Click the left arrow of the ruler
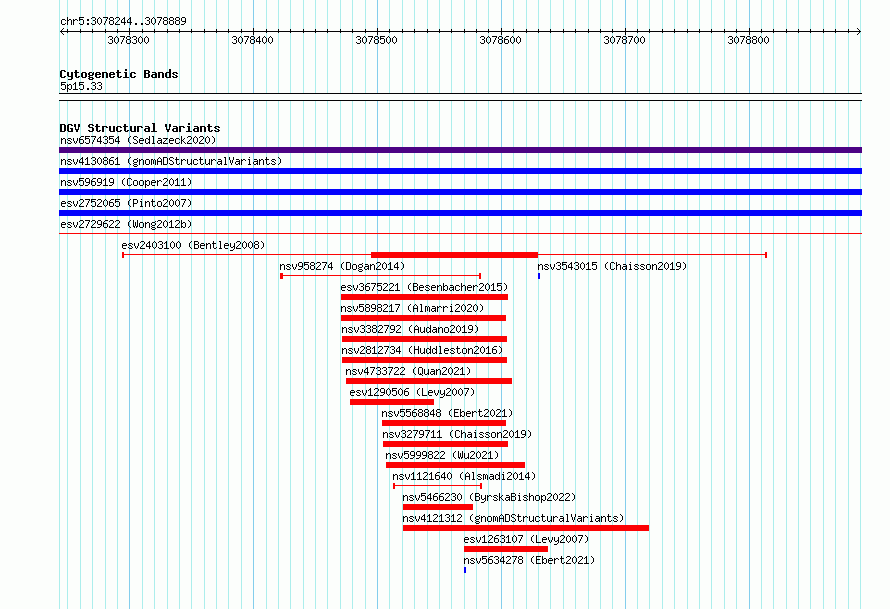The width and height of the screenshot is (890, 609). tap(62, 31)
